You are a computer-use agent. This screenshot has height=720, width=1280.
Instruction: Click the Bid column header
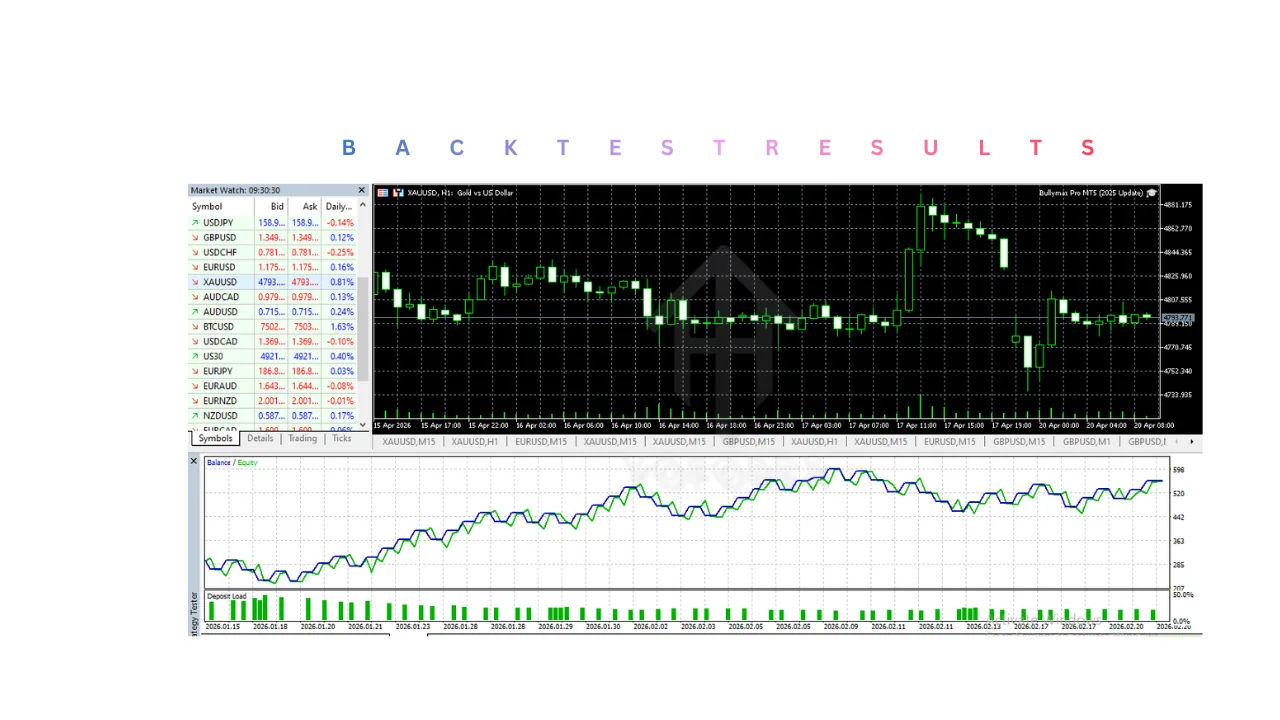tap(277, 207)
